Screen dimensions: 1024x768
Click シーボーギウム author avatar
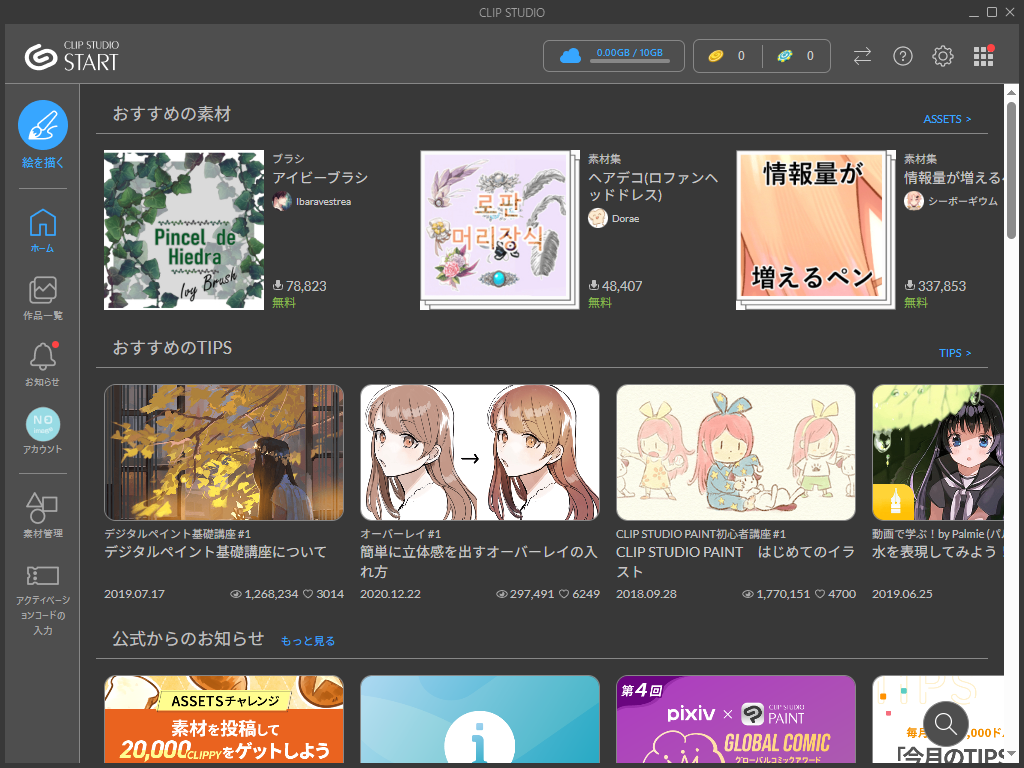point(914,201)
